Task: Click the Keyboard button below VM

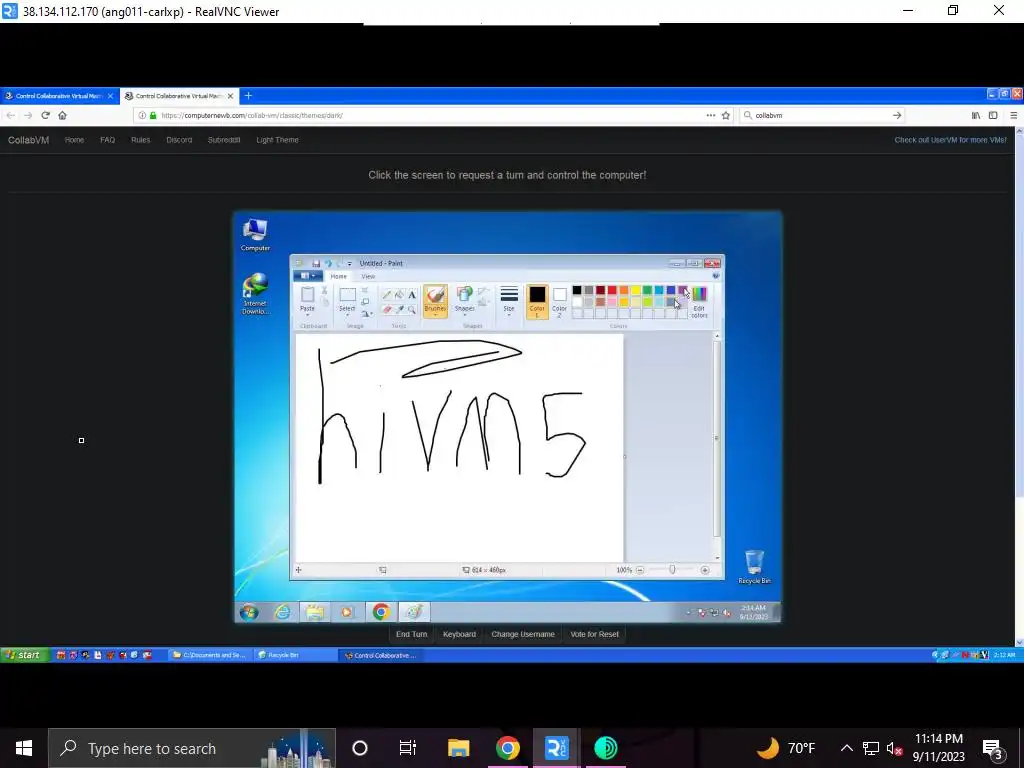Action: point(459,634)
